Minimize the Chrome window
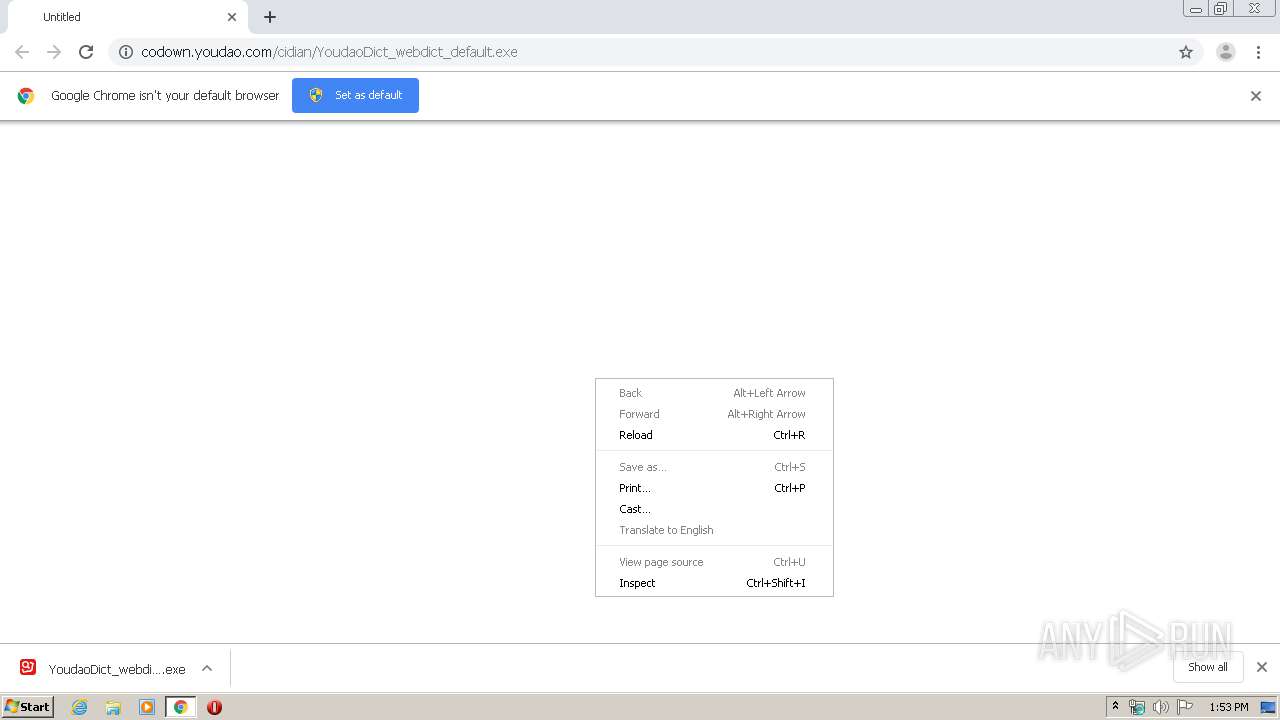Viewport: 1280px width, 720px height. 1196,9
